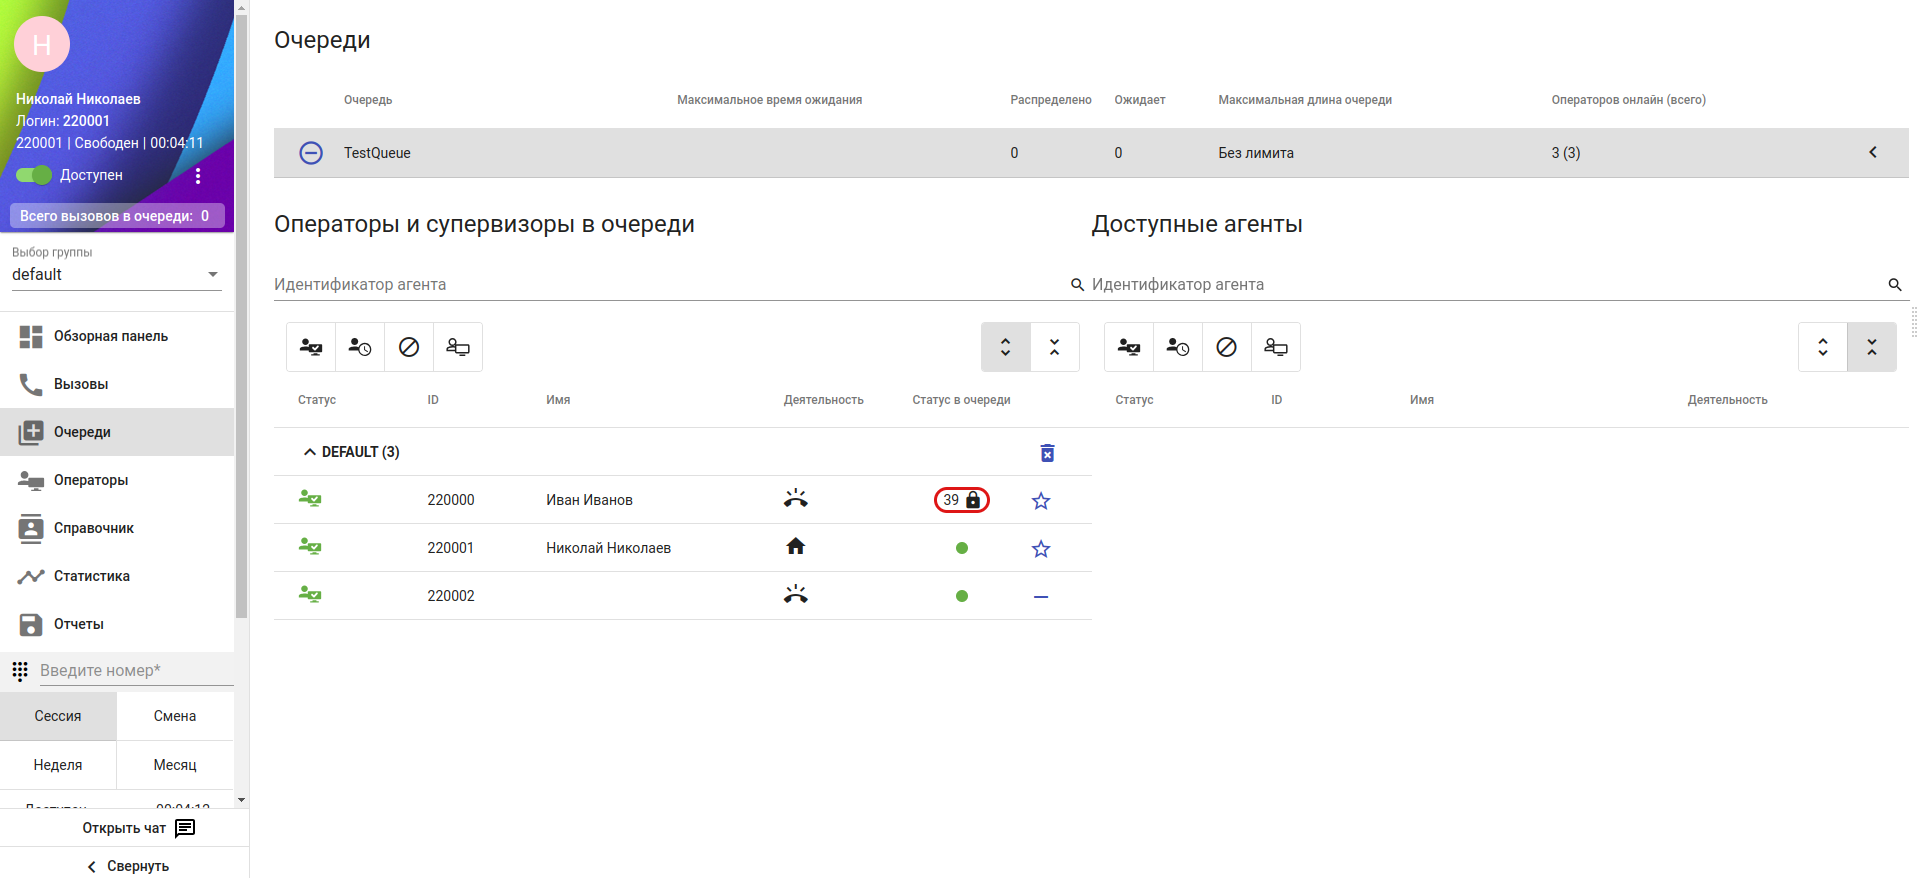Open the Выбор группы dropdown
This screenshot has height=878, width=1918.
tap(116, 275)
